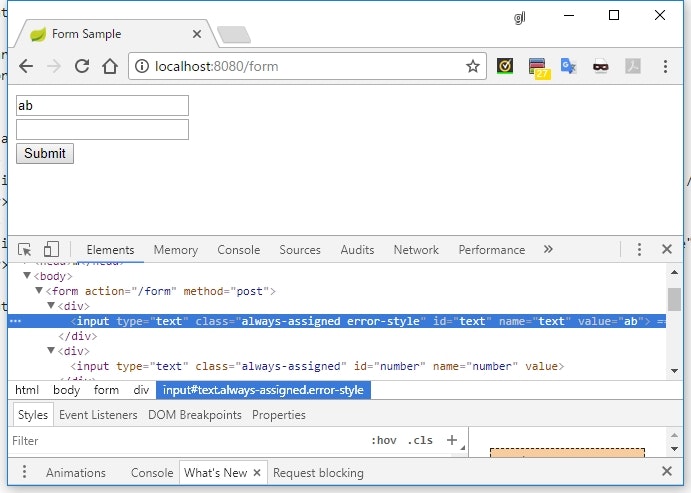Open the Sources panel
This screenshot has height=493, width=691.
[300, 250]
